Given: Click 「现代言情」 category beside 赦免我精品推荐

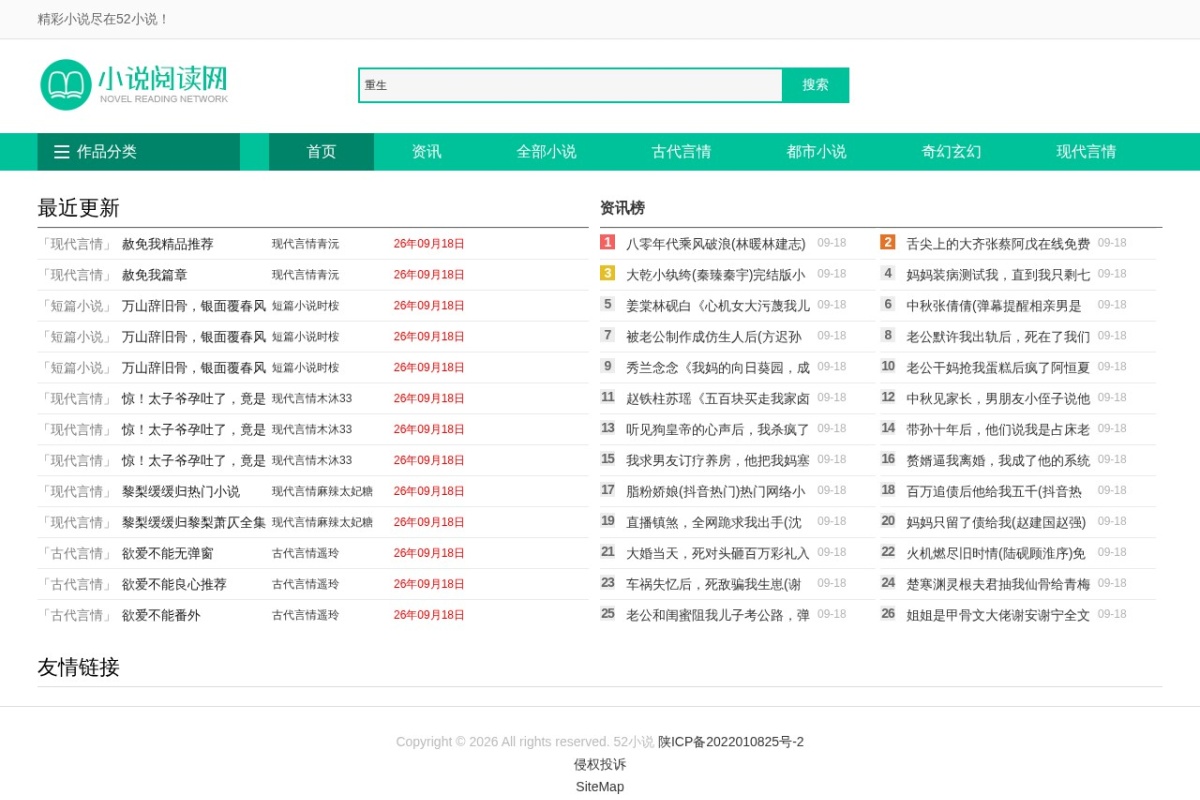Looking at the screenshot, I should (76, 244).
